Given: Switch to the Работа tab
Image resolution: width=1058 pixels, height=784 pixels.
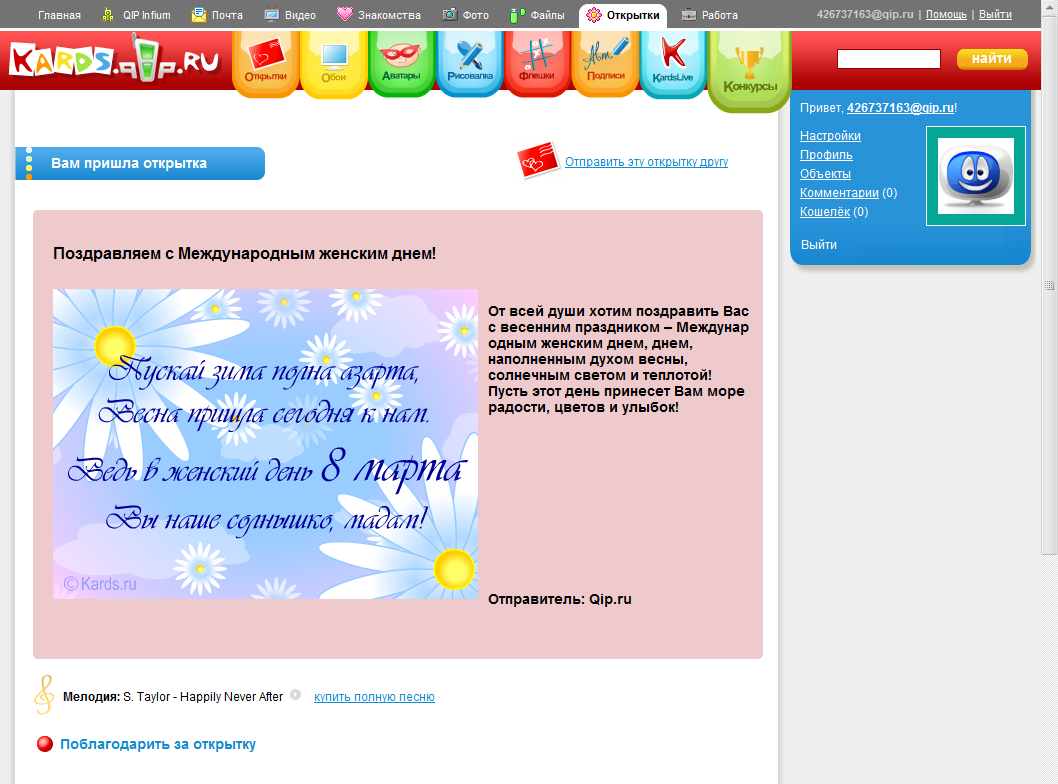Looking at the screenshot, I should click(719, 15).
